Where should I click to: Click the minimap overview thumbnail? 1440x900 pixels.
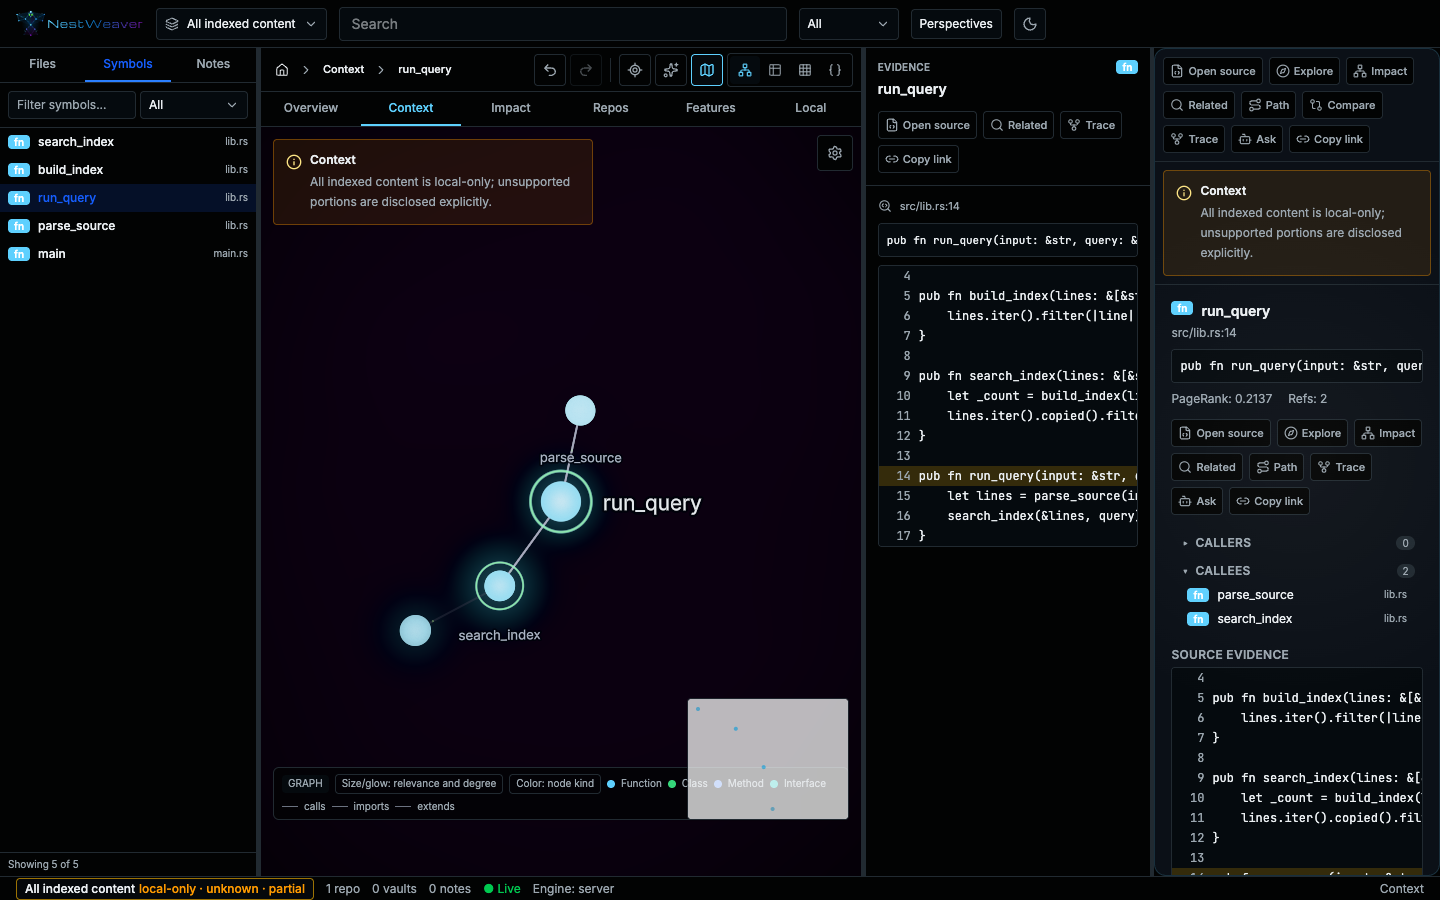point(768,759)
